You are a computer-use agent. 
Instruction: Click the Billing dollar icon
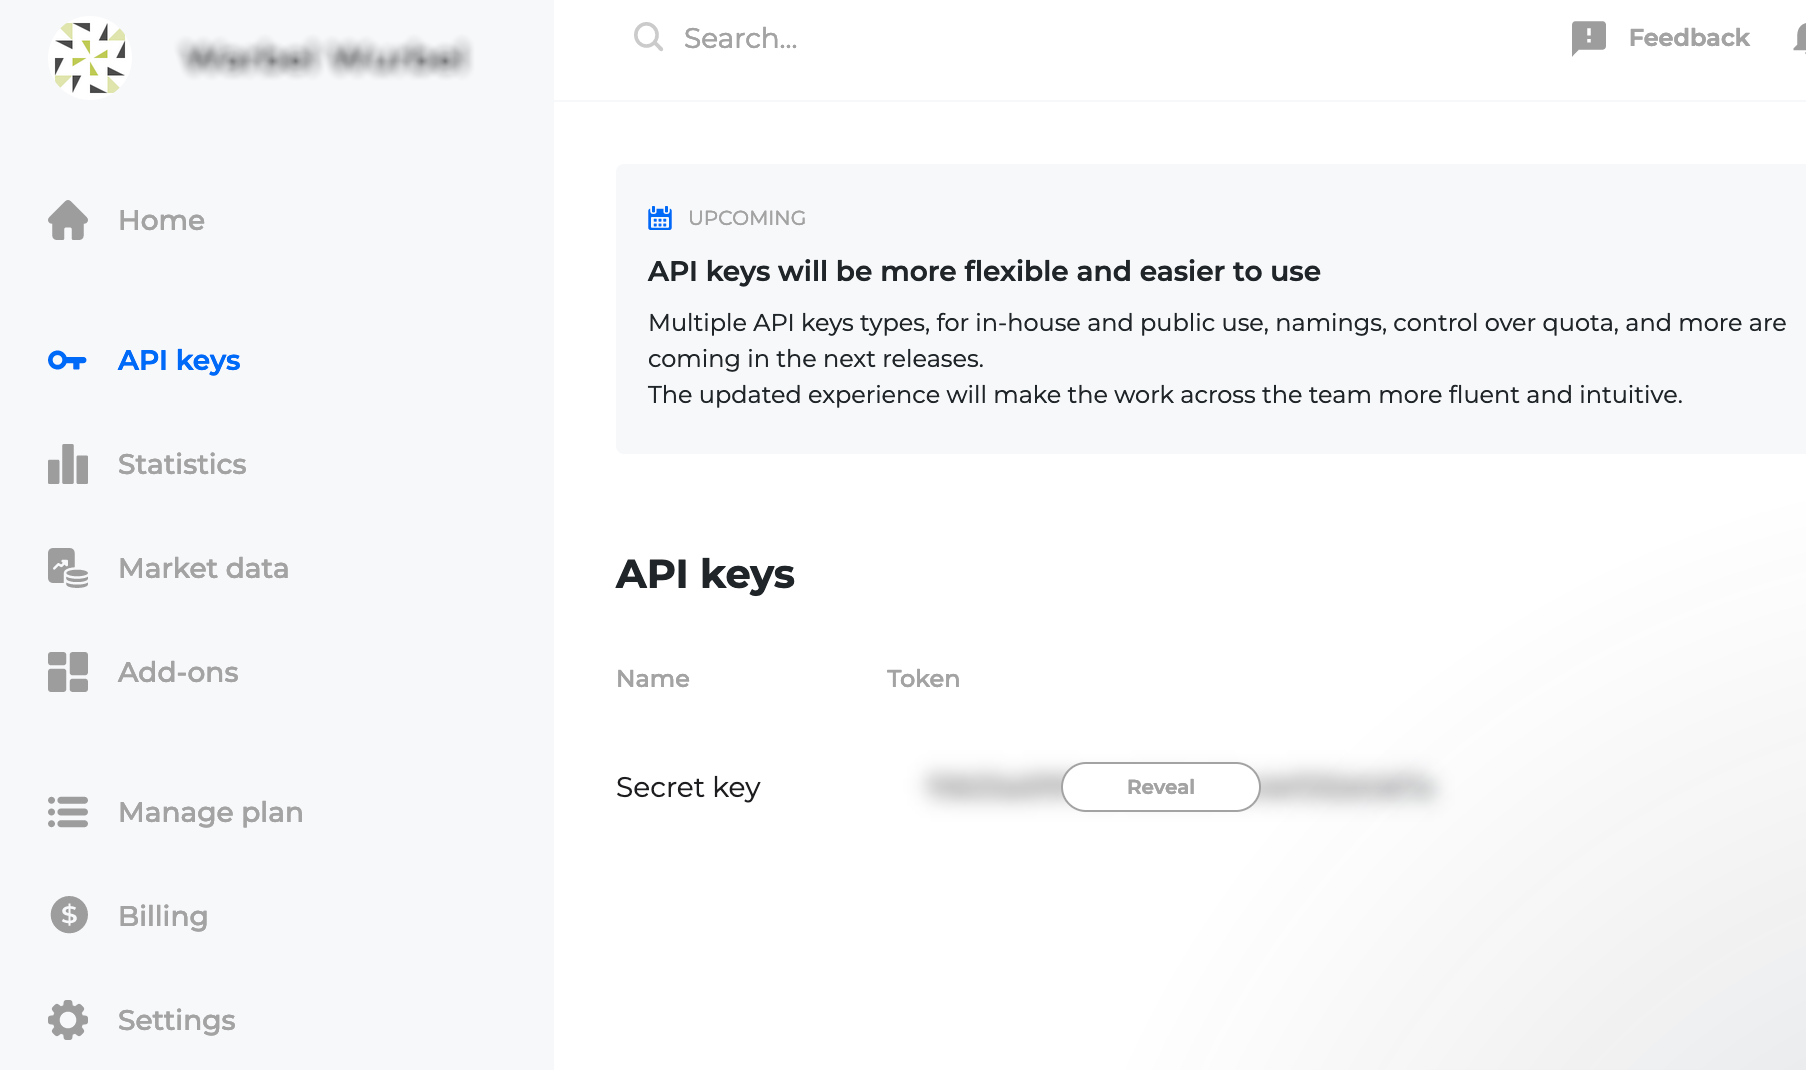[69, 915]
